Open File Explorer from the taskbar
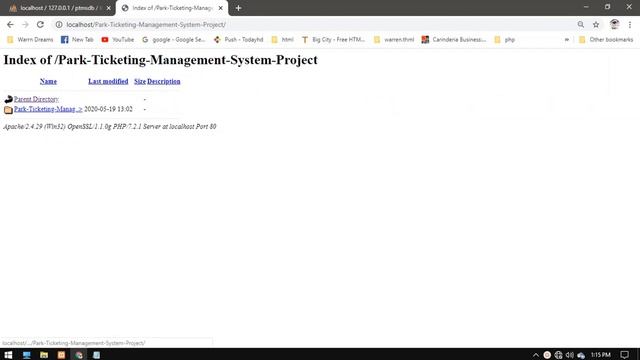This screenshot has width=640, height=360. 44,355
